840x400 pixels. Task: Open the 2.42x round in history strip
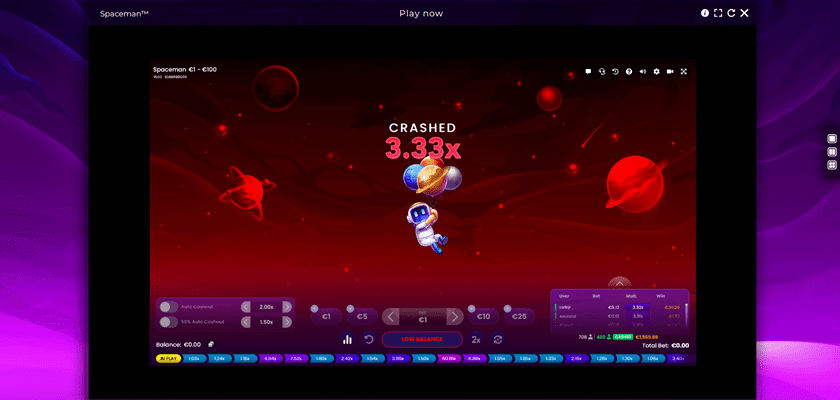pos(347,359)
